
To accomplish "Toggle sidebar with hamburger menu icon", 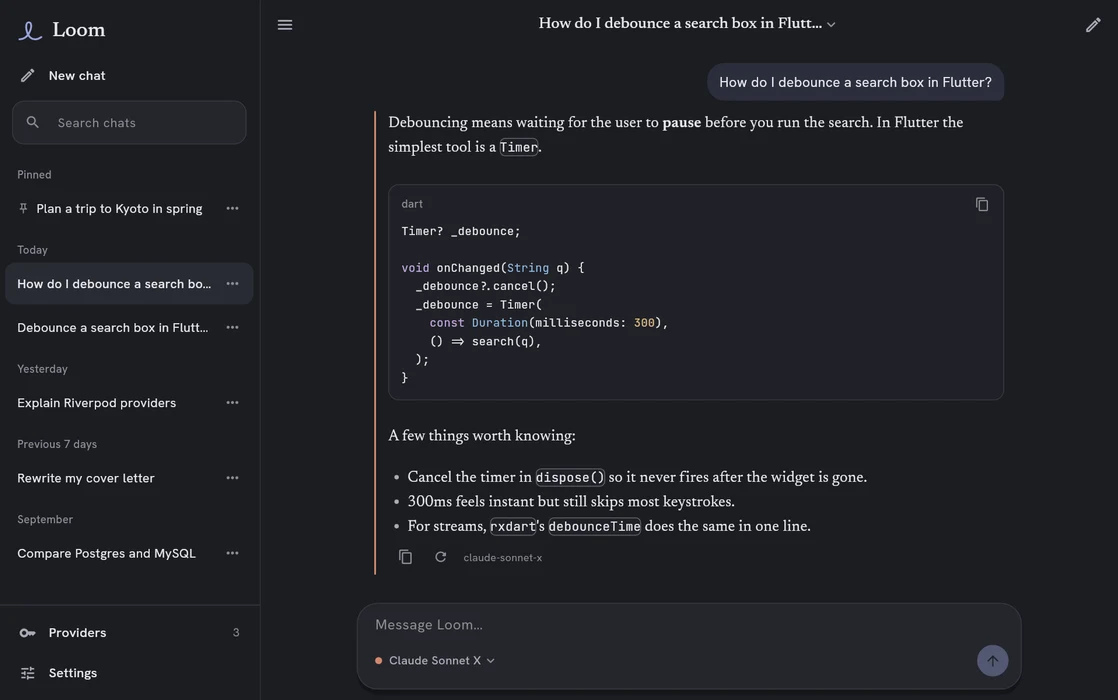I will coord(284,25).
